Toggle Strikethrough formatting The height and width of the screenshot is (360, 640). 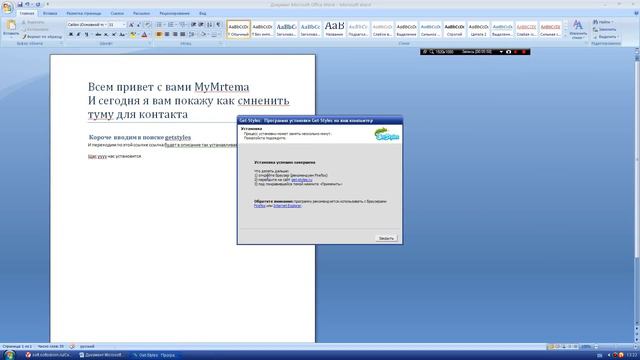click(x=98, y=35)
